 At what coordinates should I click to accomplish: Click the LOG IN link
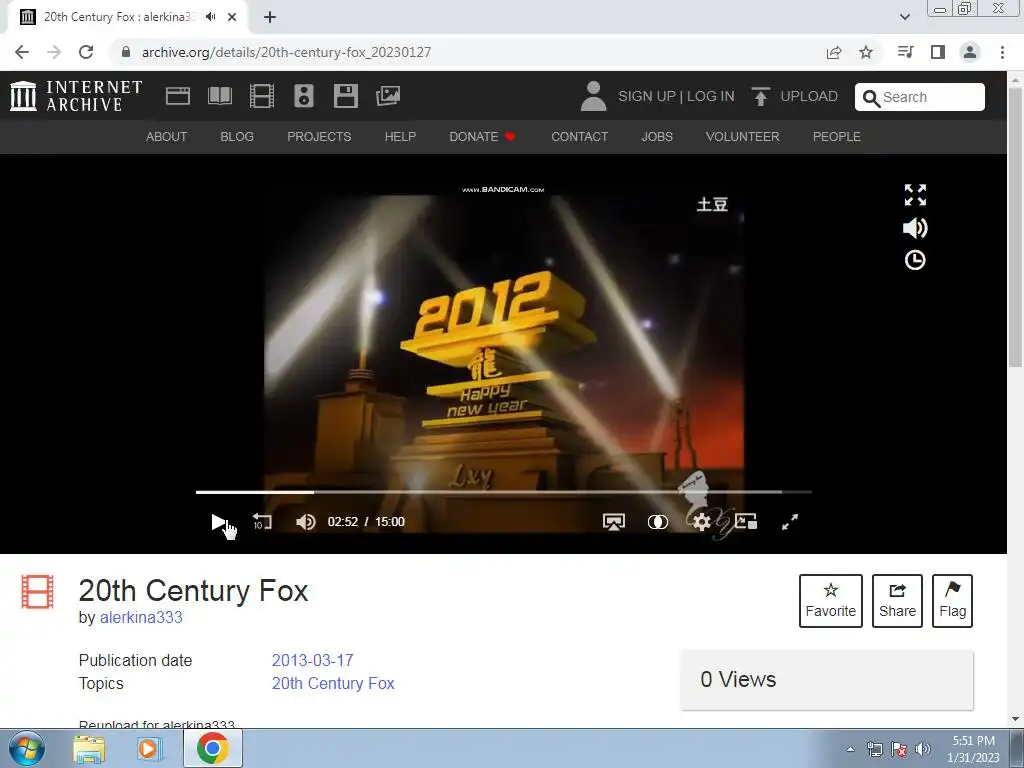(x=711, y=96)
